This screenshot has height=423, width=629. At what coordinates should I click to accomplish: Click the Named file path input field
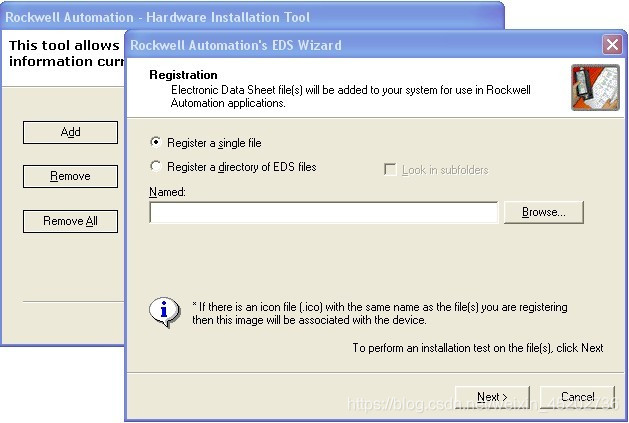[x=323, y=212]
